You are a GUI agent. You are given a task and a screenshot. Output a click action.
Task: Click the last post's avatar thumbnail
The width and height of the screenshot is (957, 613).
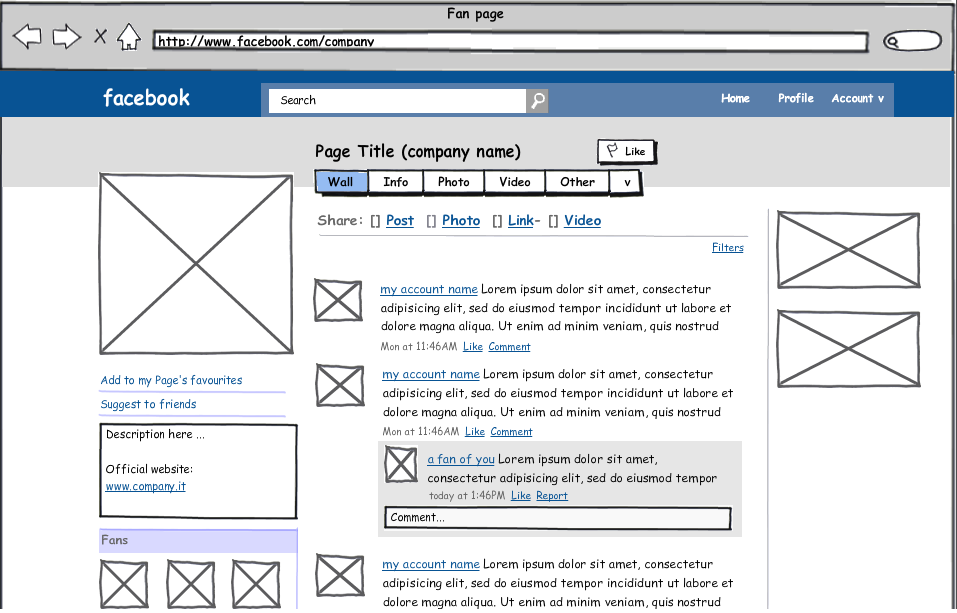coord(340,575)
